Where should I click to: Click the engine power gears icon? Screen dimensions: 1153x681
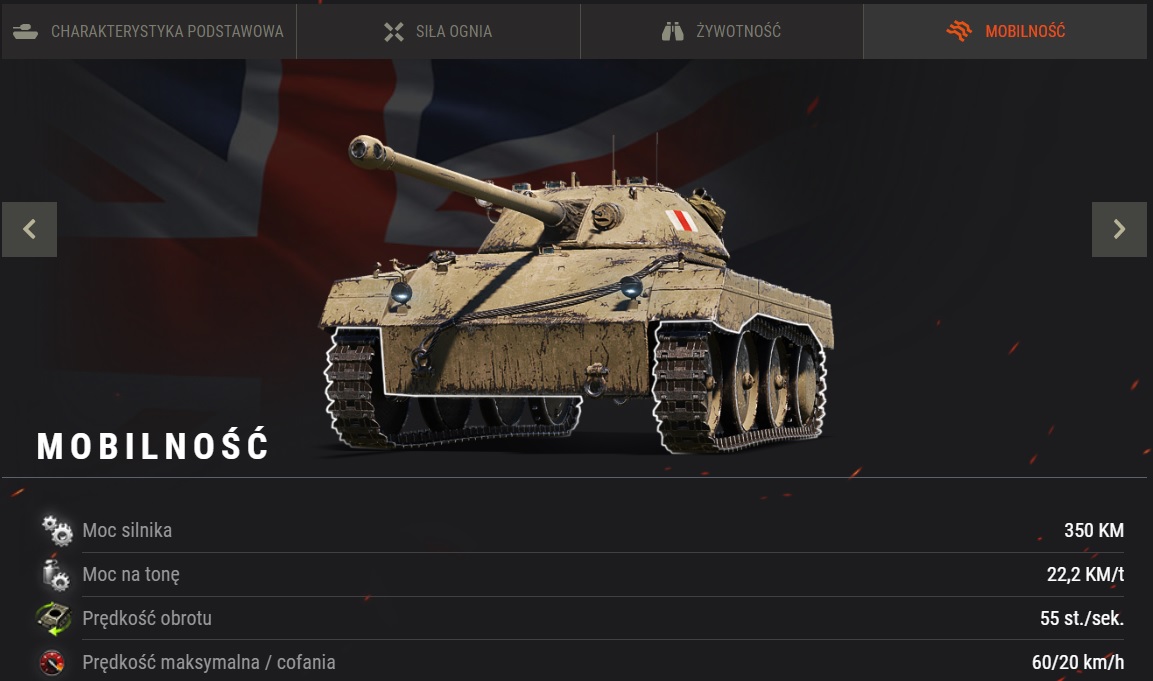pos(56,530)
